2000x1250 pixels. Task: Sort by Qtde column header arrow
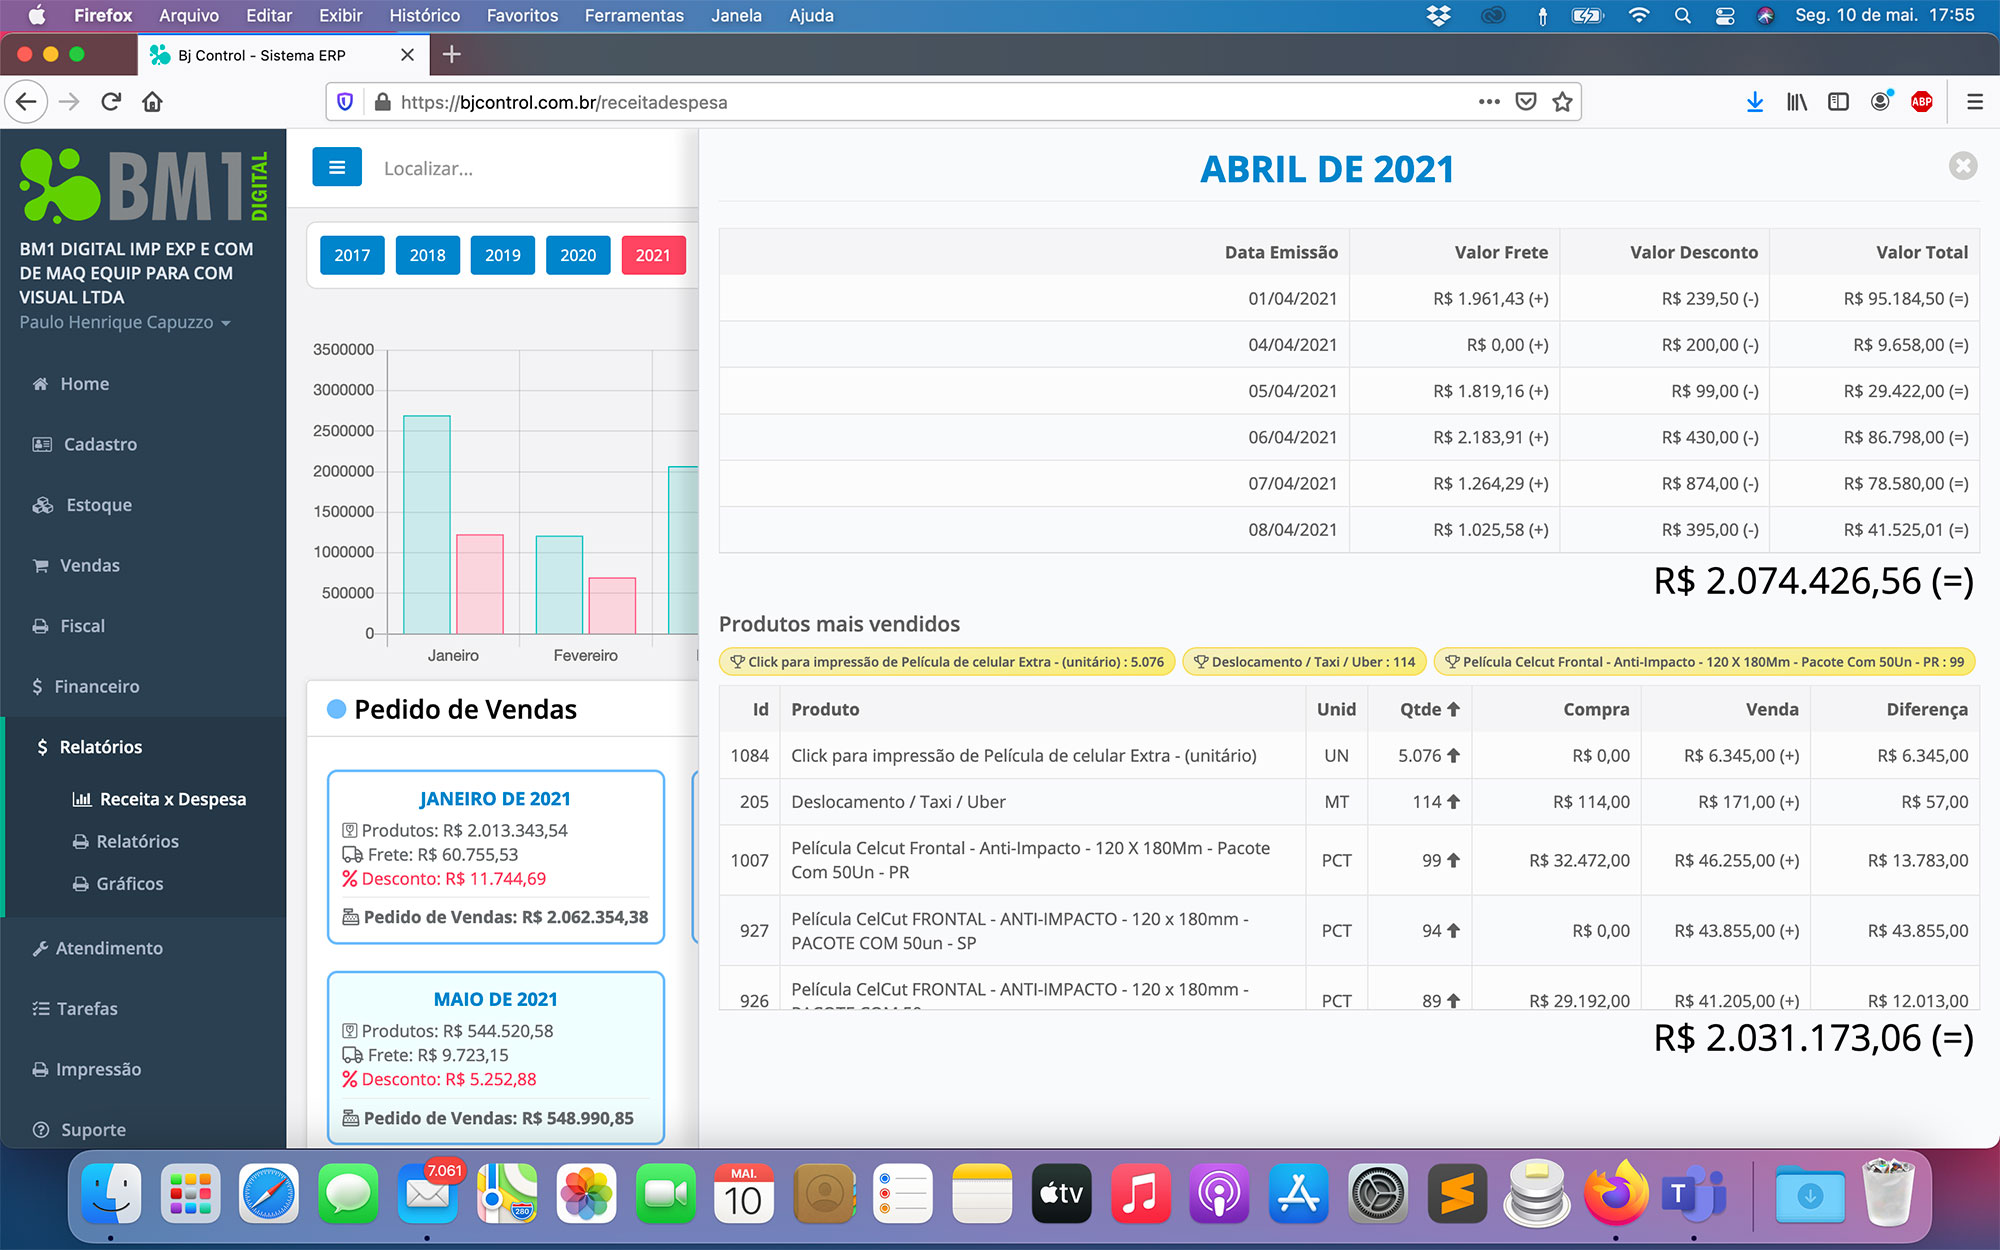pyautogui.click(x=1452, y=709)
